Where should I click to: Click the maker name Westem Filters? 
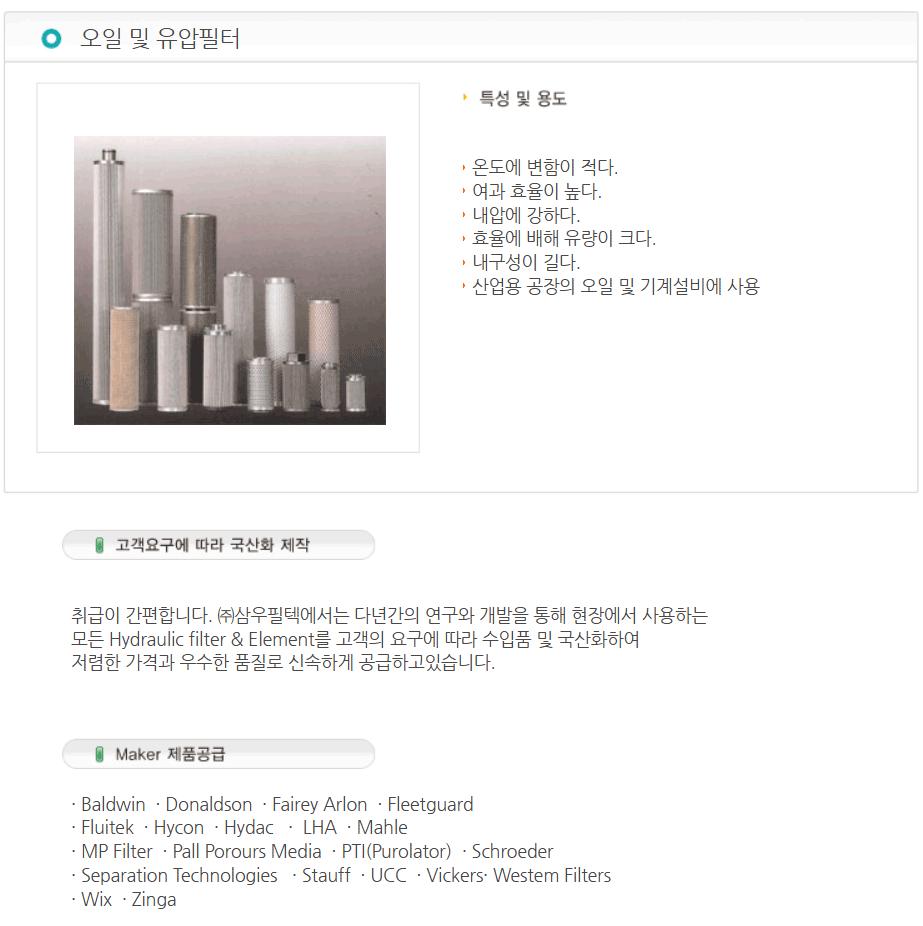coord(552,875)
